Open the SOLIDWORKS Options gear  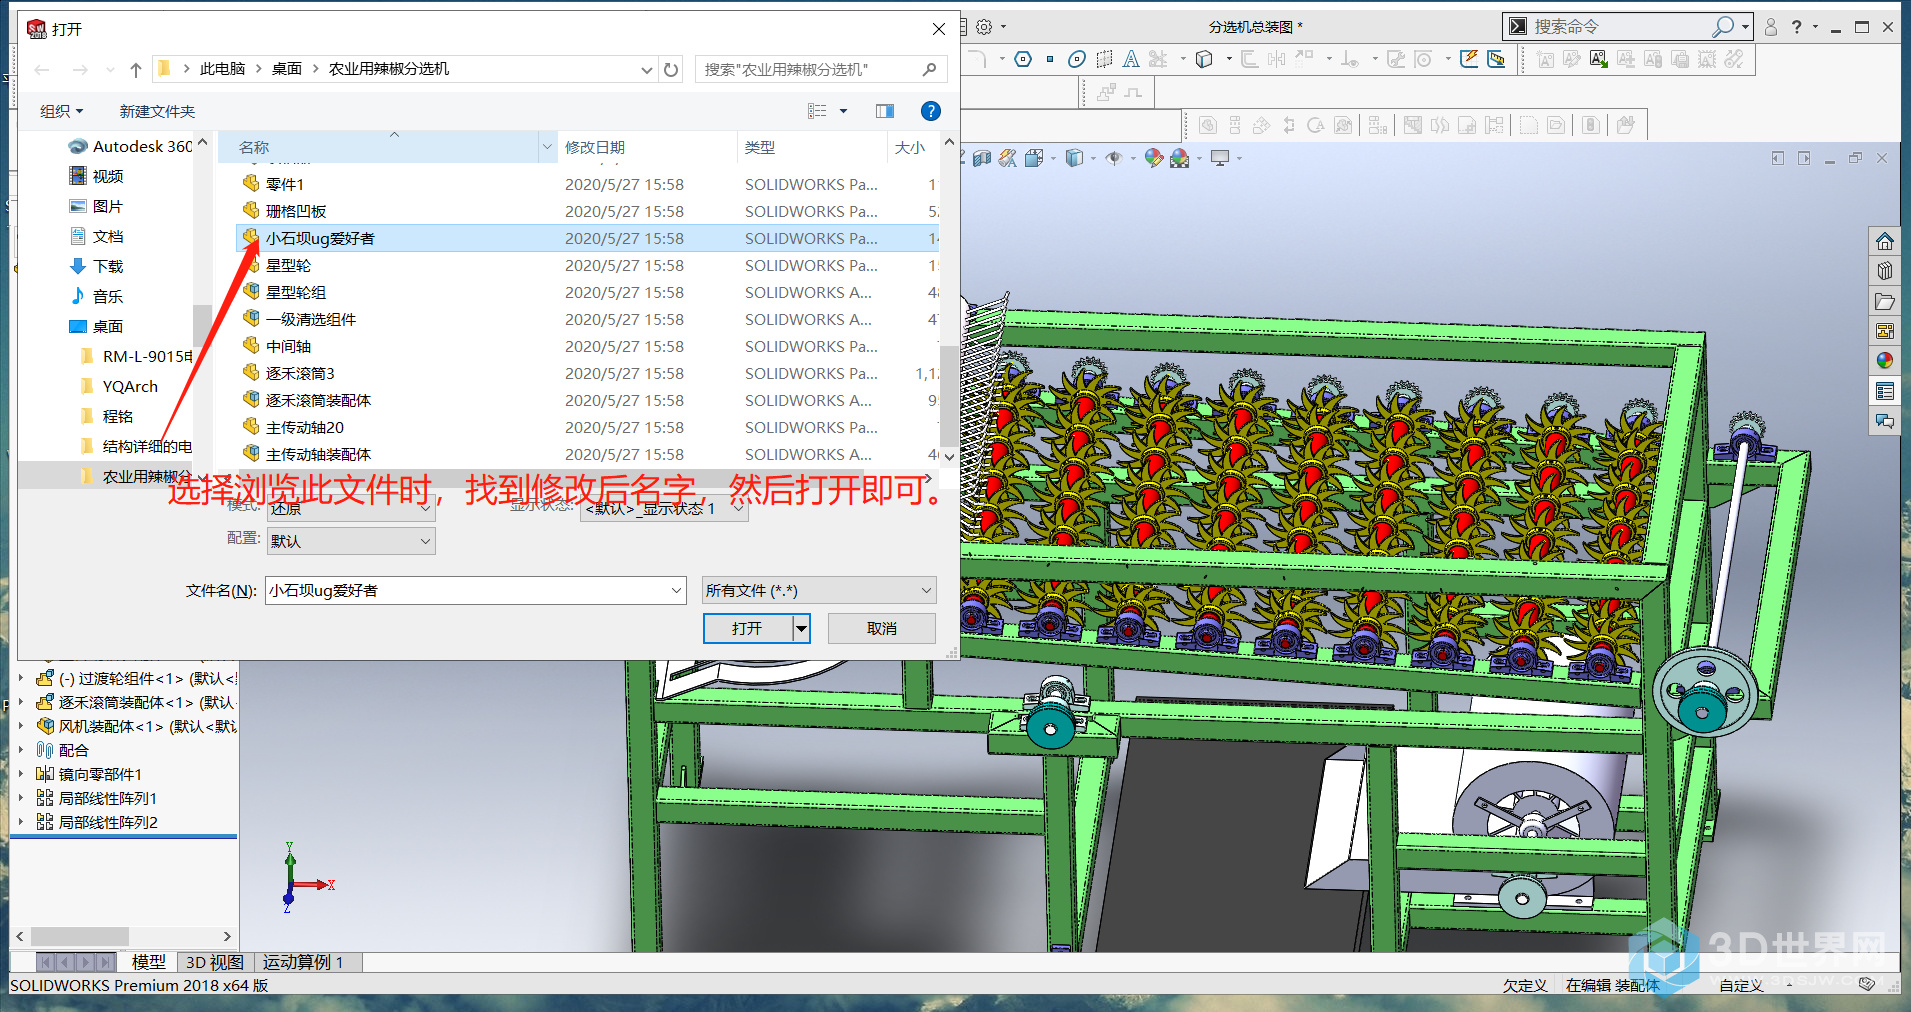[x=984, y=27]
